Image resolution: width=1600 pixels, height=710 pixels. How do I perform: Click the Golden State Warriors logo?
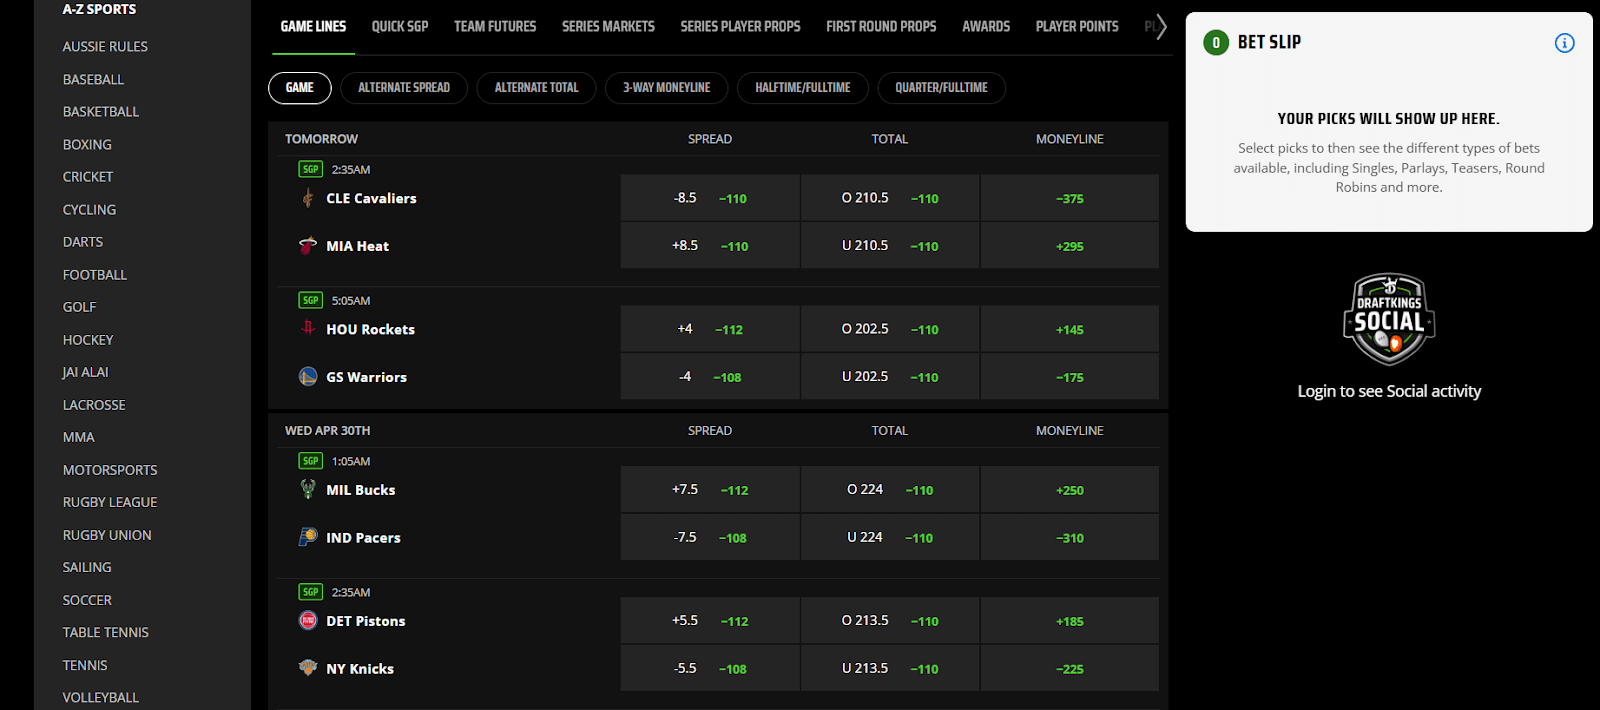[308, 376]
